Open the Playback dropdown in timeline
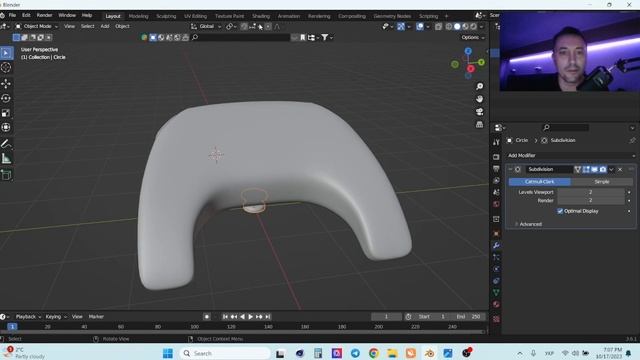This screenshot has height=360, width=640. 28,317
